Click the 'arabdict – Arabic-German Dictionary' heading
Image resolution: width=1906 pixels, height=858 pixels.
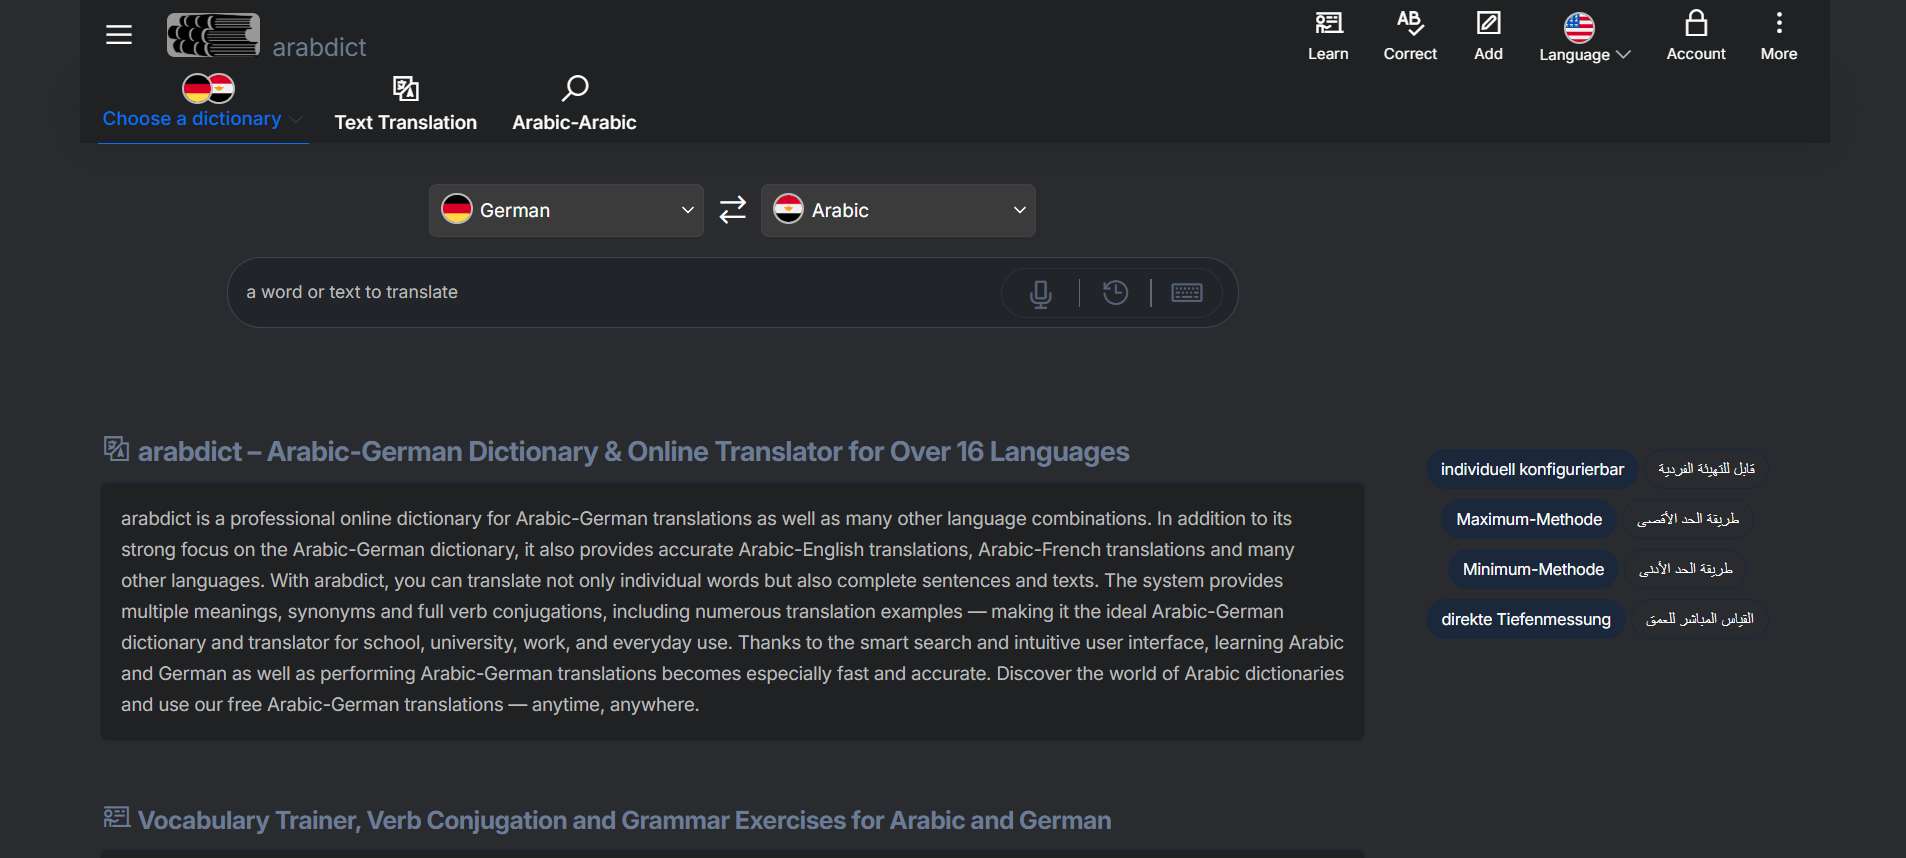634,452
